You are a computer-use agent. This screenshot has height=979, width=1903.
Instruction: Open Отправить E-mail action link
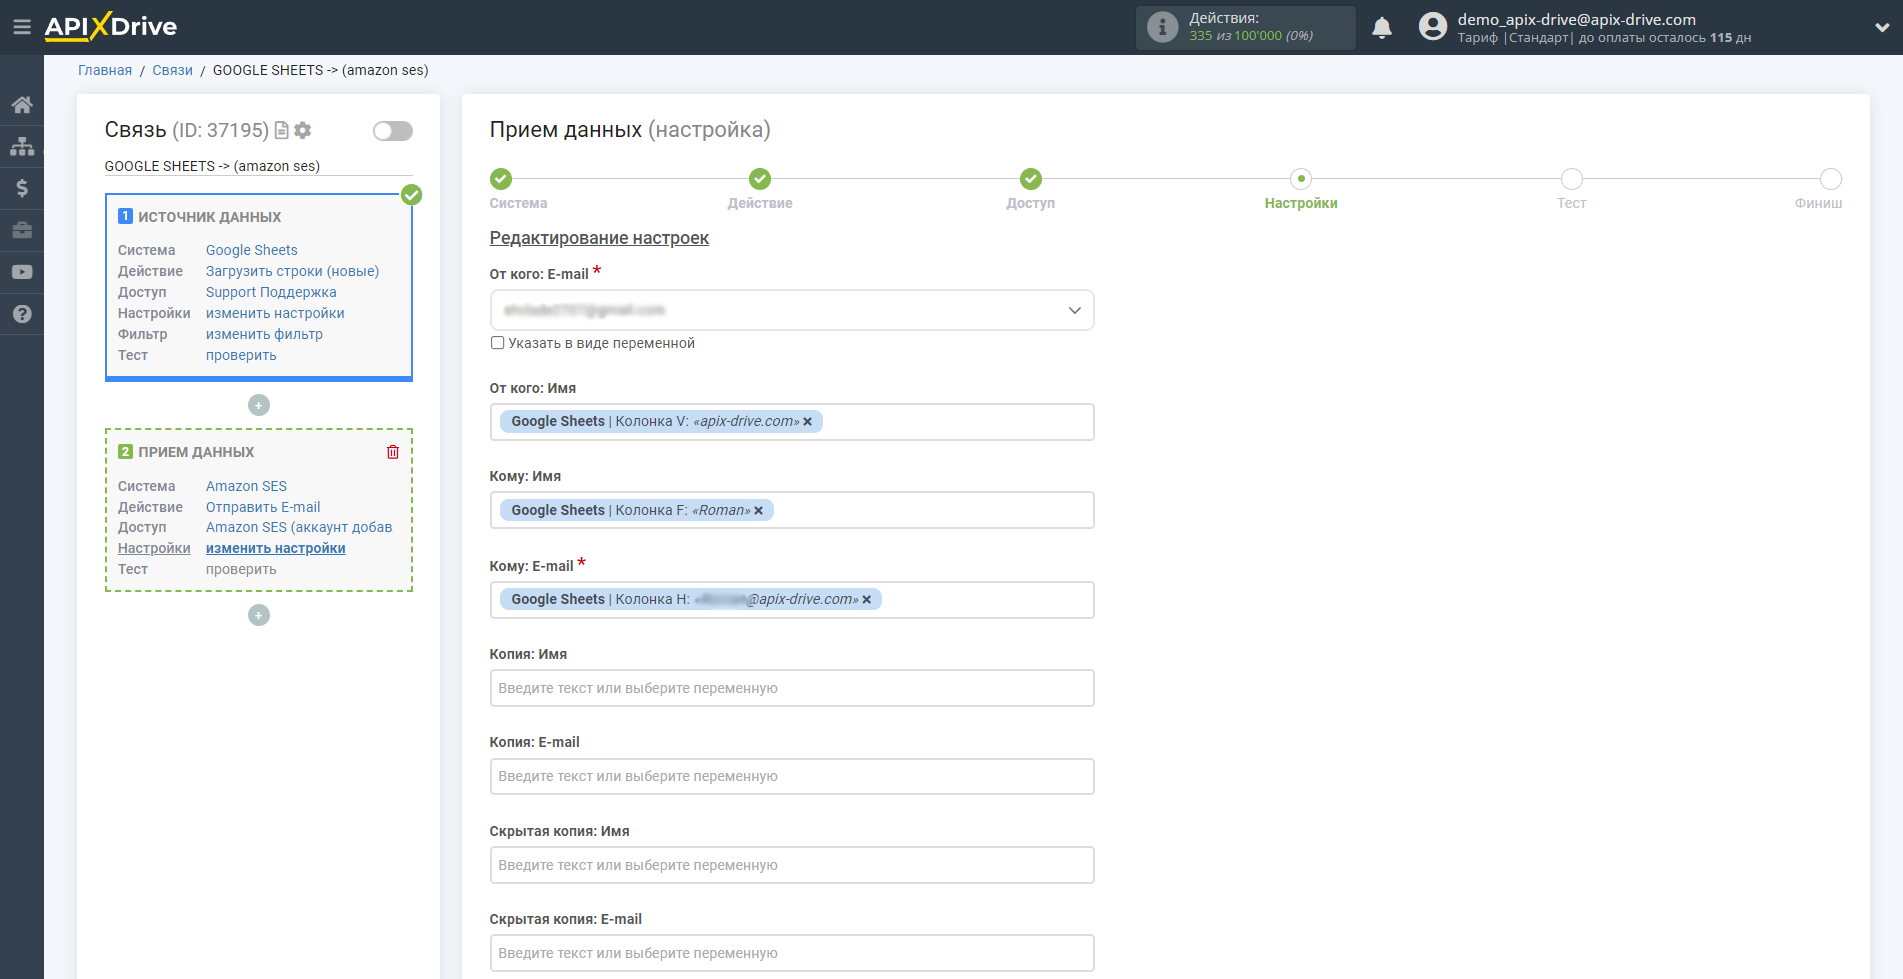click(x=263, y=507)
